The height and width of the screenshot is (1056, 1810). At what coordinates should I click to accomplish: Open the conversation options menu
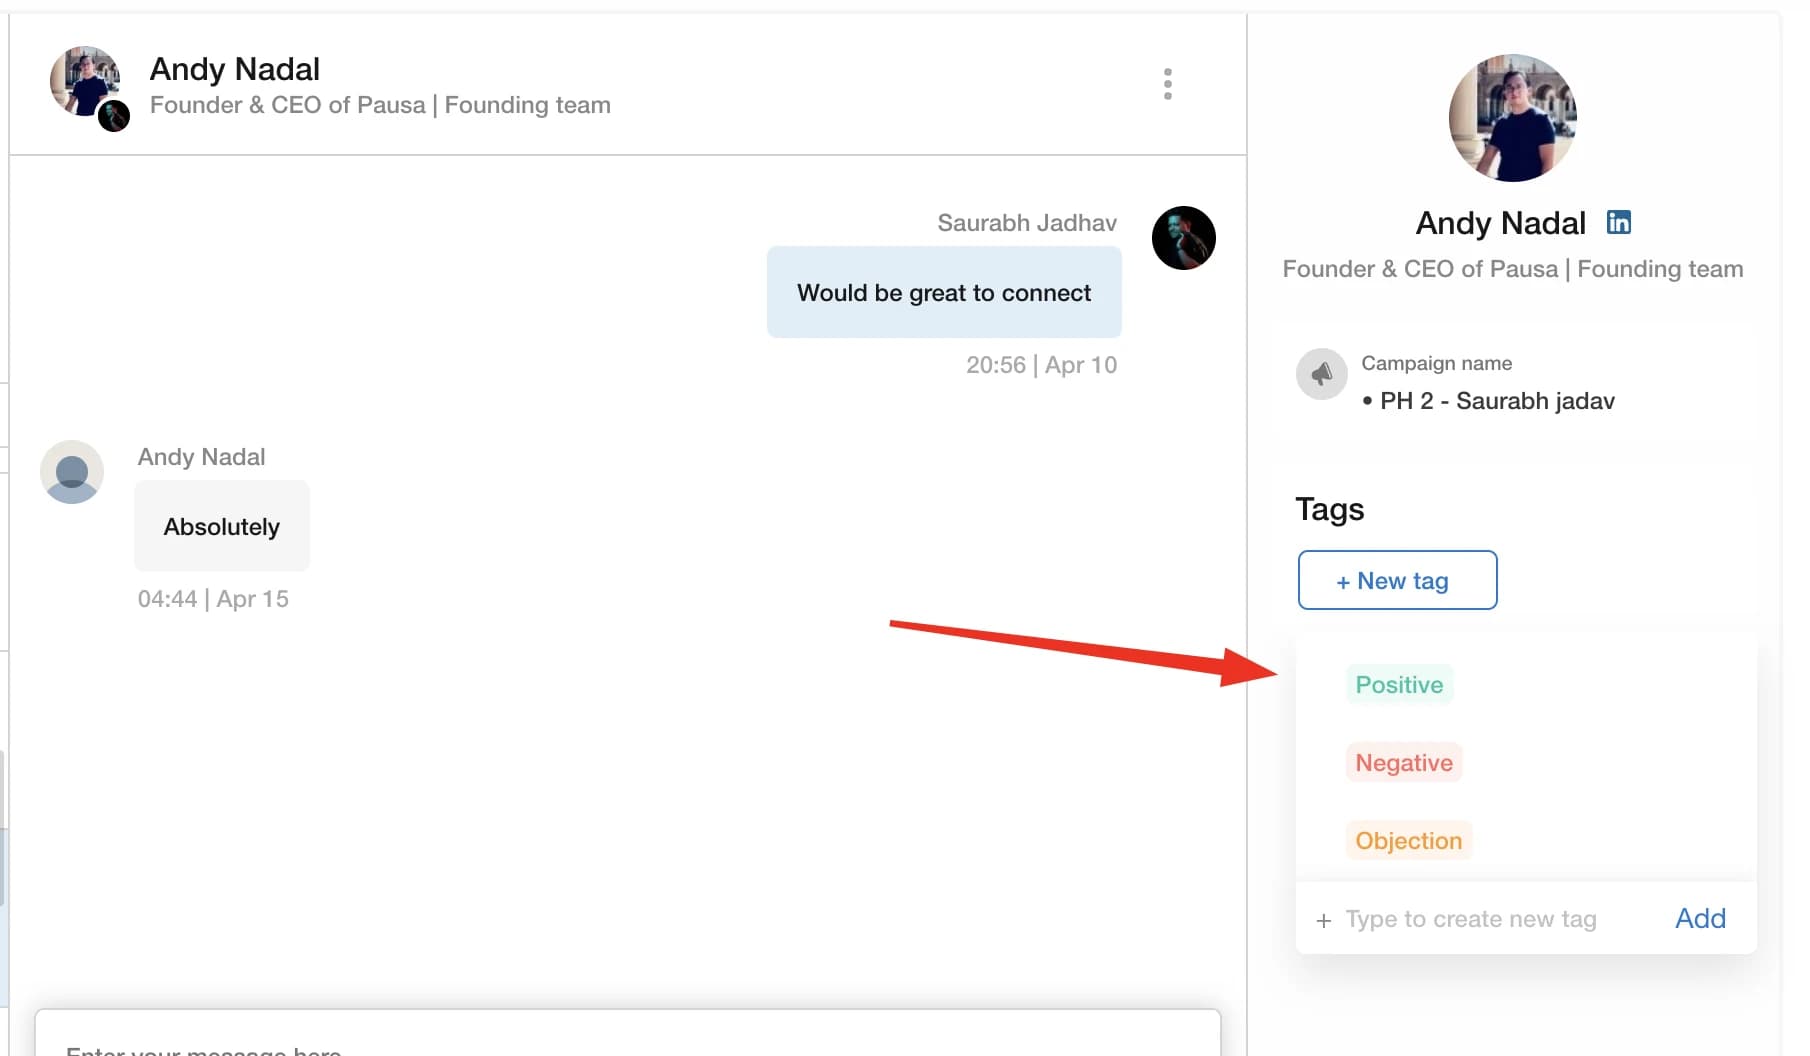[x=1167, y=85]
